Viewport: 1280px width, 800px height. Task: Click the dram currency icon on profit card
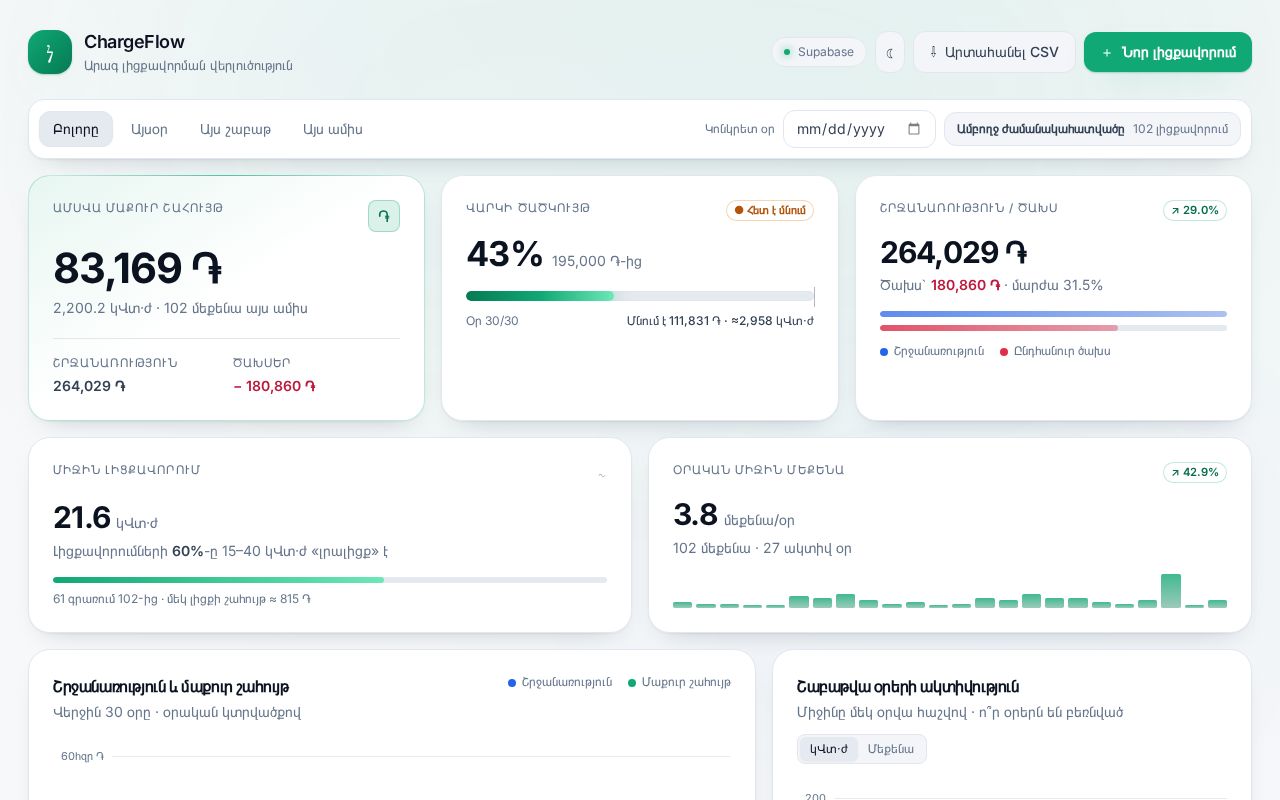[384, 216]
